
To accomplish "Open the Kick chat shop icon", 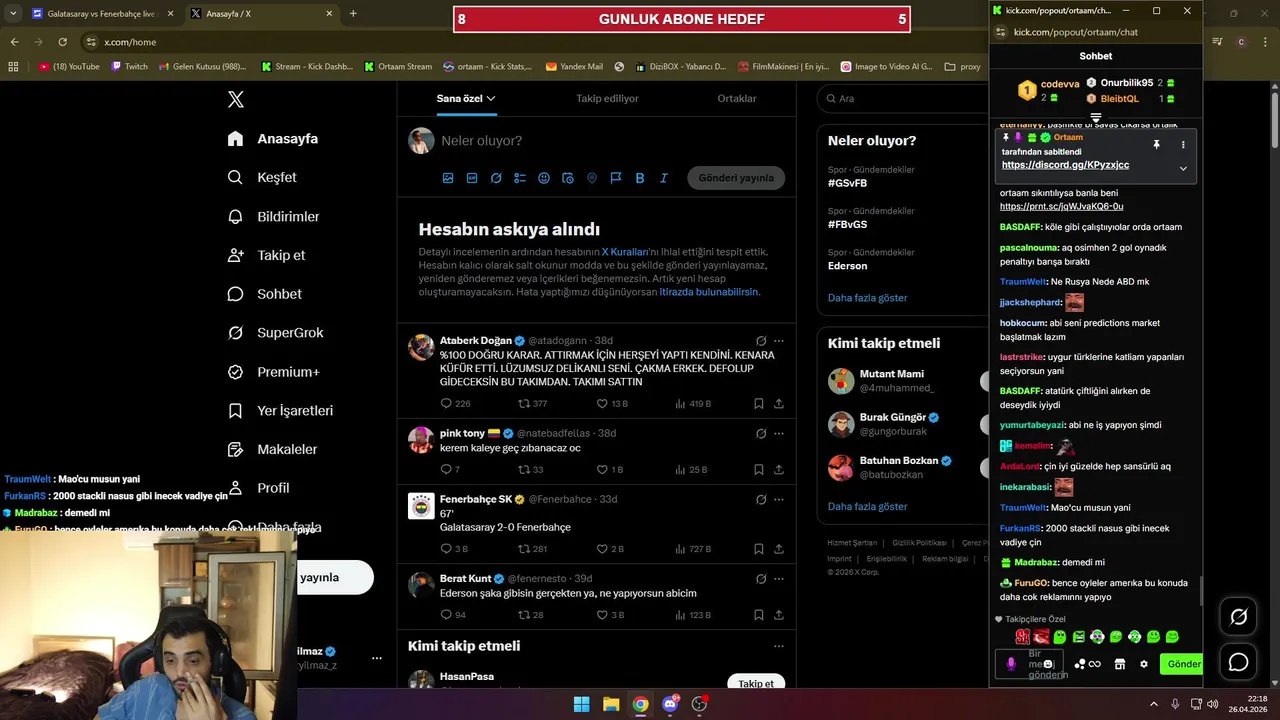I will click(x=1120, y=664).
